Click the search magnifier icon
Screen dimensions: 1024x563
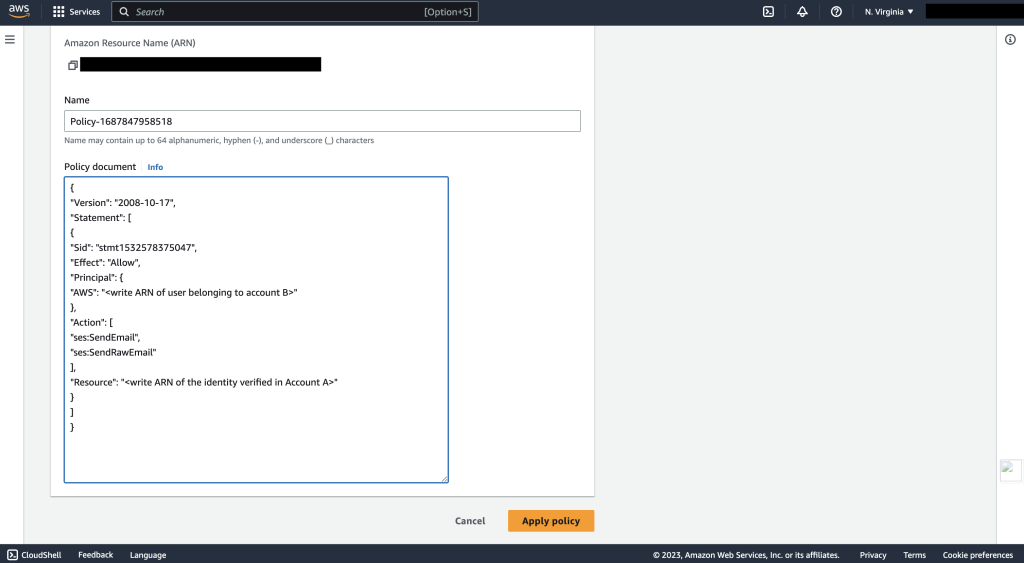(x=124, y=12)
